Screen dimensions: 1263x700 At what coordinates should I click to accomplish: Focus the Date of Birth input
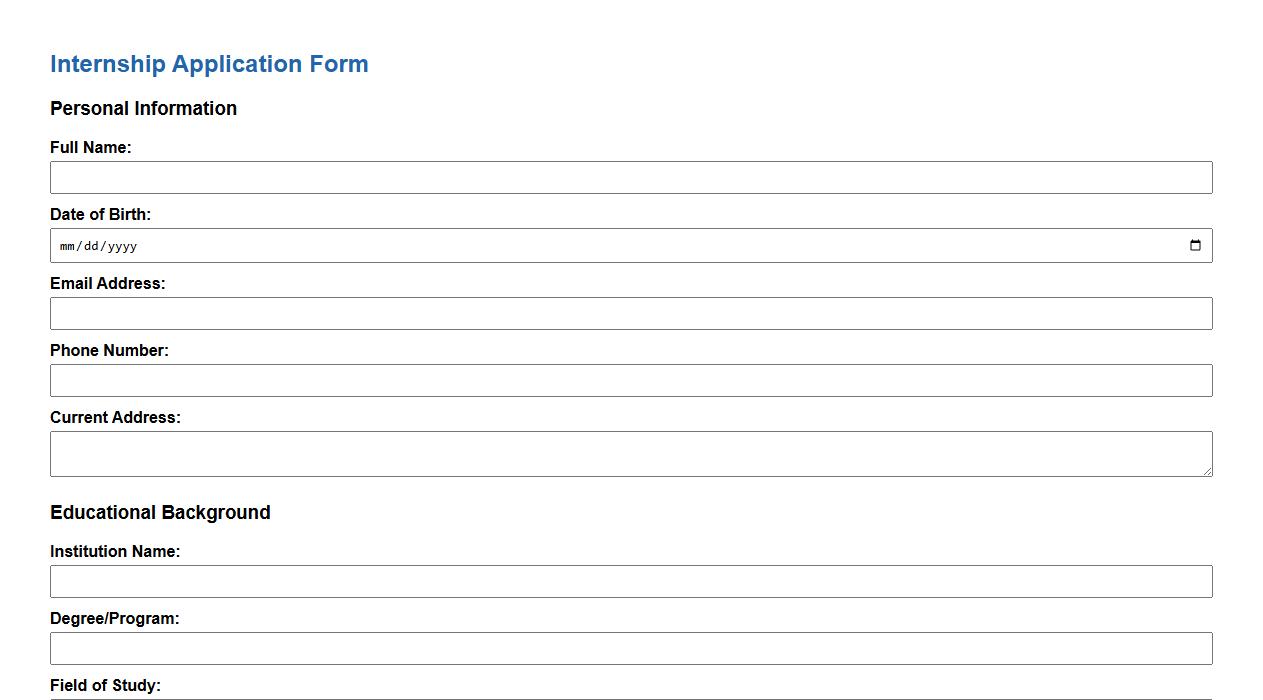tap(400, 245)
